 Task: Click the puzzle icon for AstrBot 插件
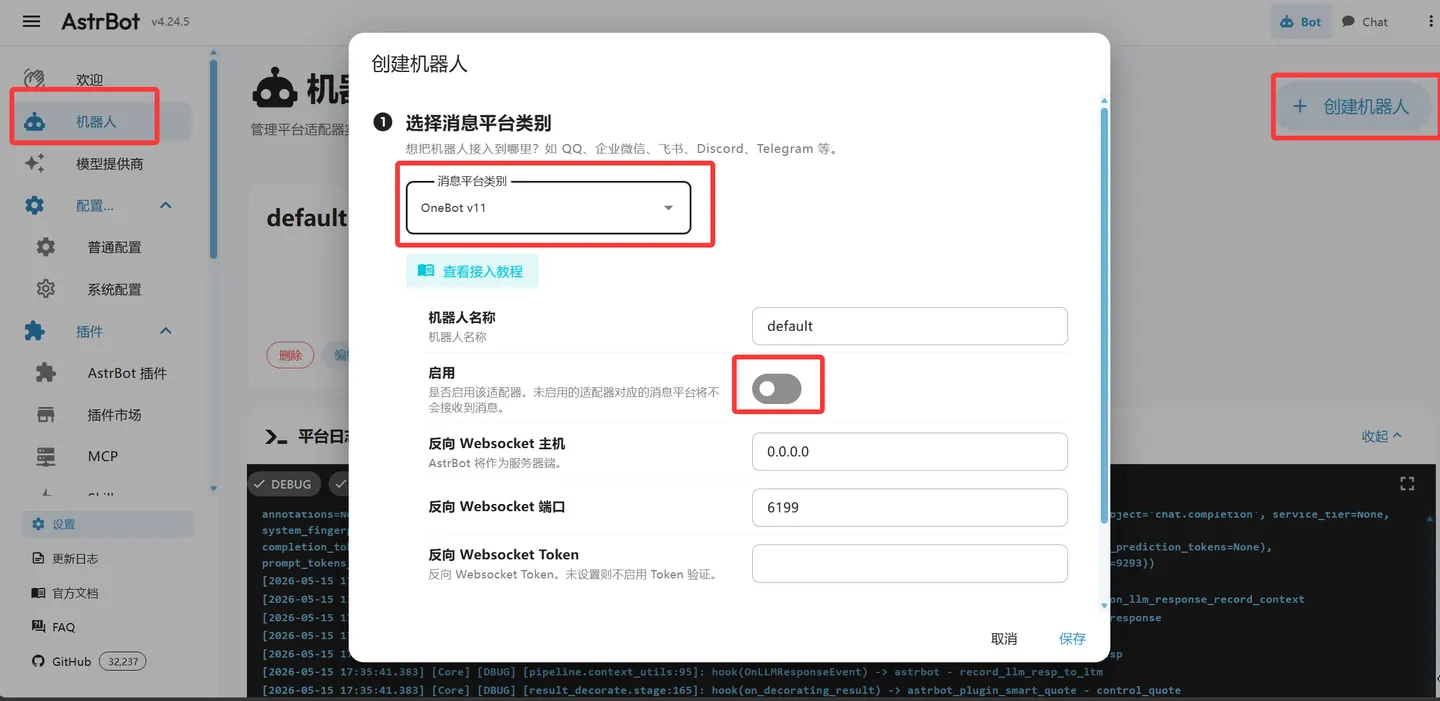click(46, 373)
